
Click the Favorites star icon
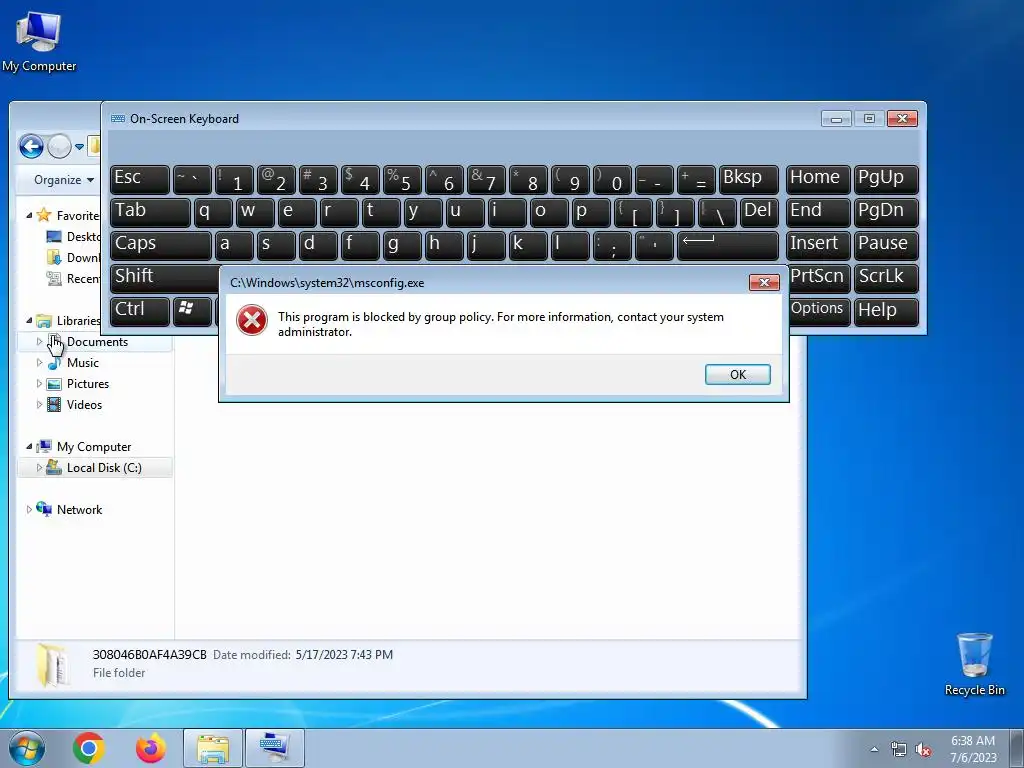coord(44,215)
